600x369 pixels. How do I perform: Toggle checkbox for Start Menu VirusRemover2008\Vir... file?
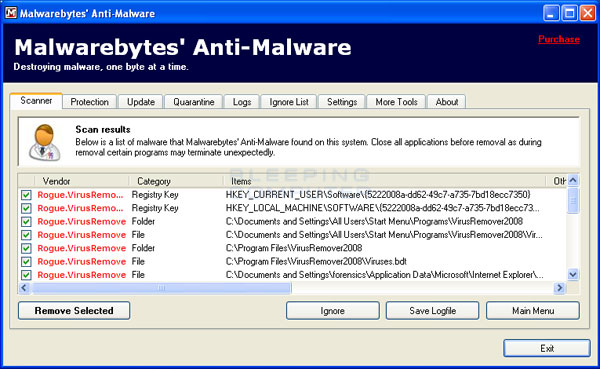(x=26, y=235)
